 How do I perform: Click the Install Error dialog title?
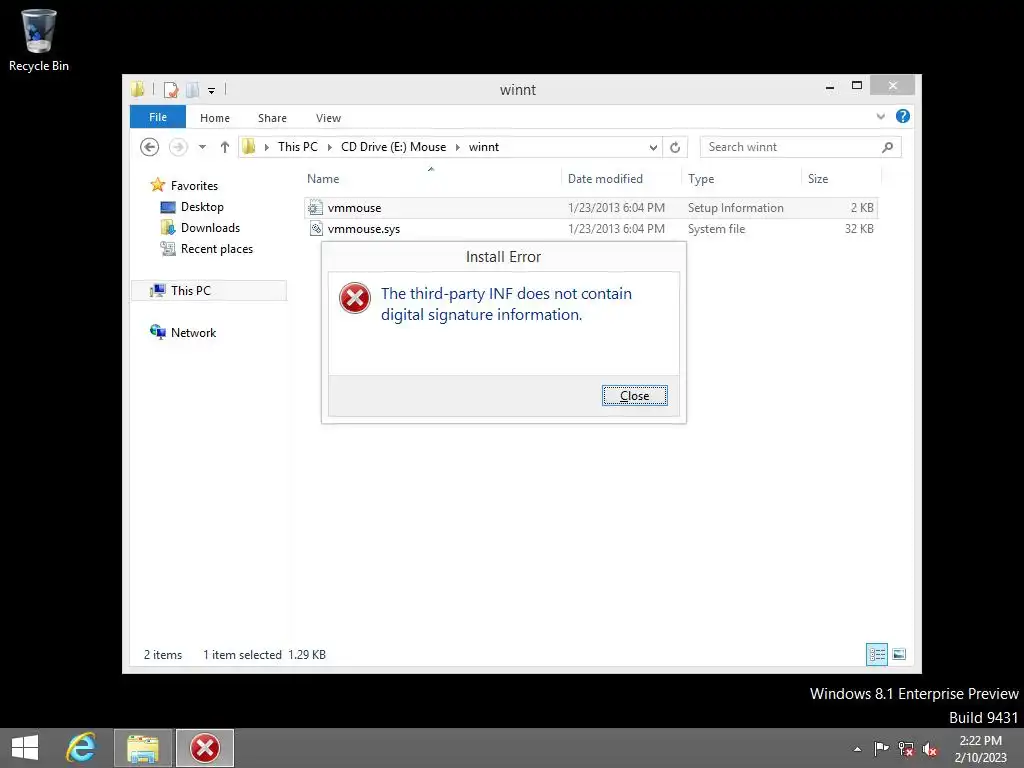[x=504, y=257]
